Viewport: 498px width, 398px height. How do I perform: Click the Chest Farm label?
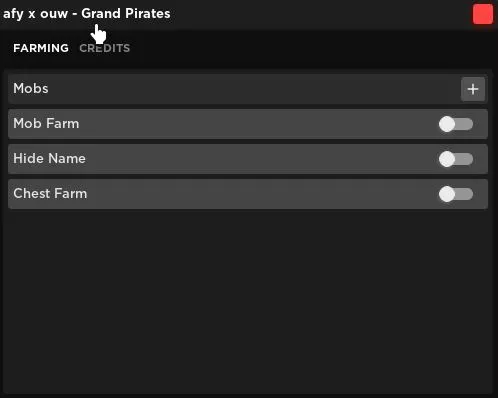pyautogui.click(x=50, y=194)
